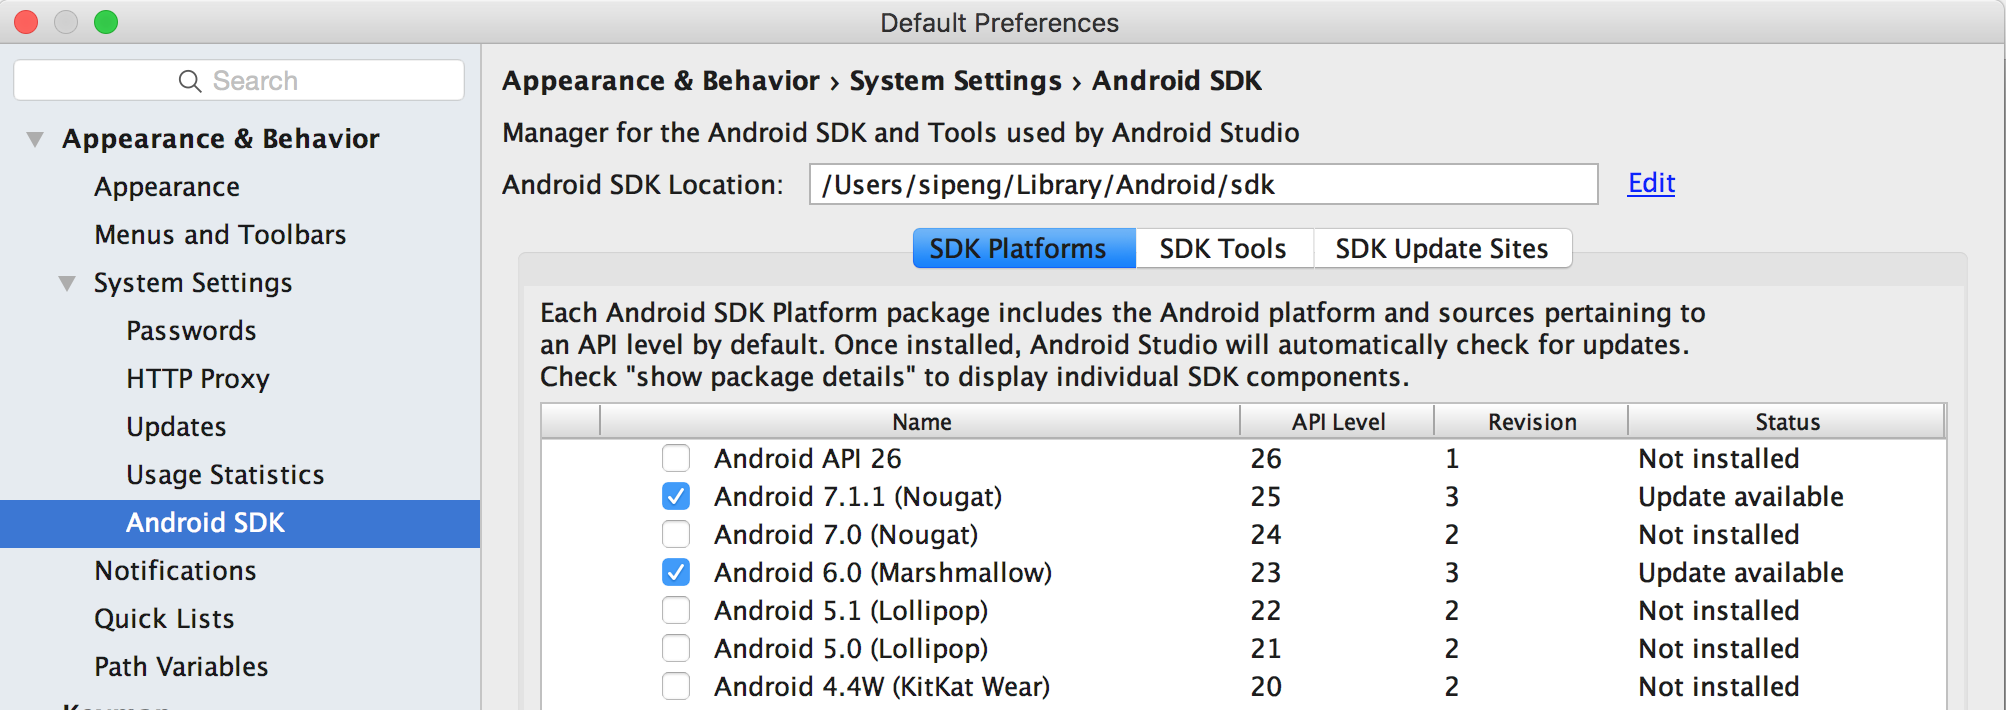Click API level 25 cell

coord(1266,497)
